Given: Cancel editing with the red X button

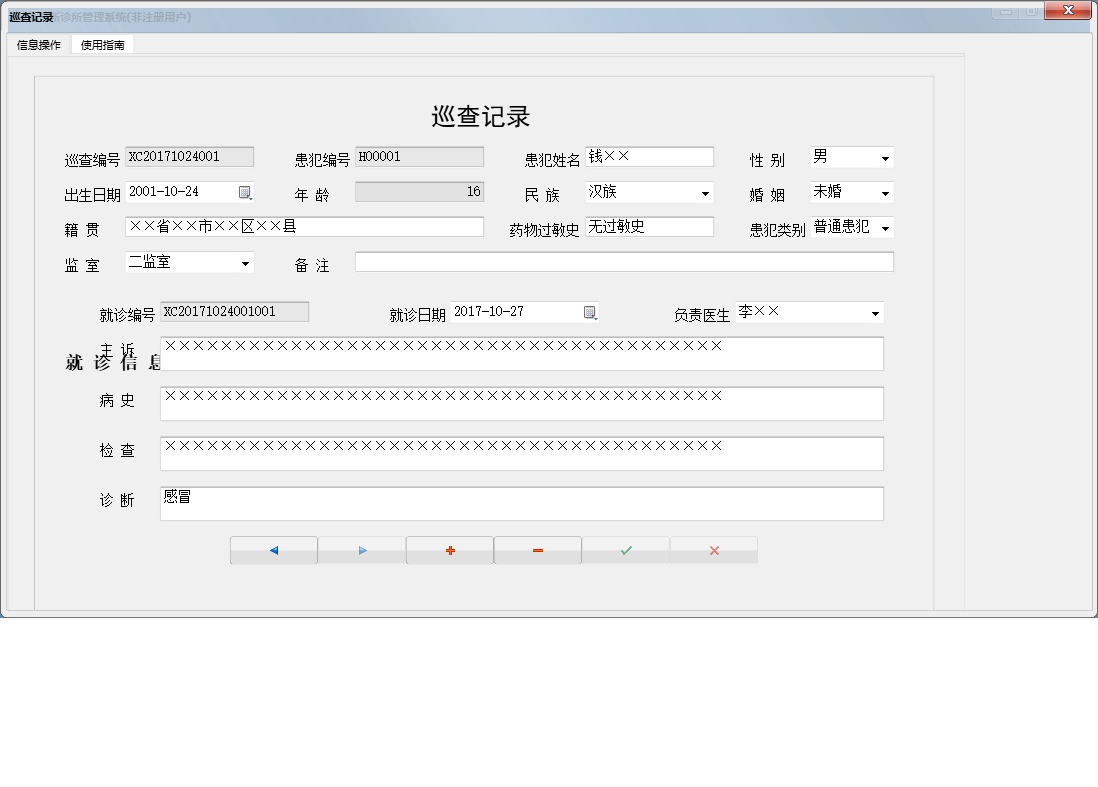Looking at the screenshot, I should (713, 549).
